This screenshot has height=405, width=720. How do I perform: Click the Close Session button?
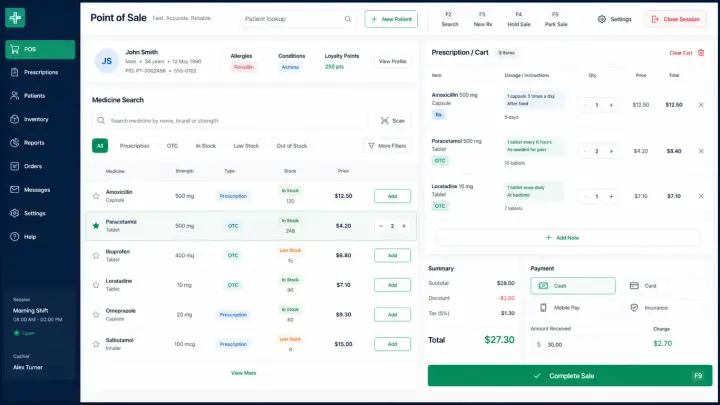[x=675, y=19]
